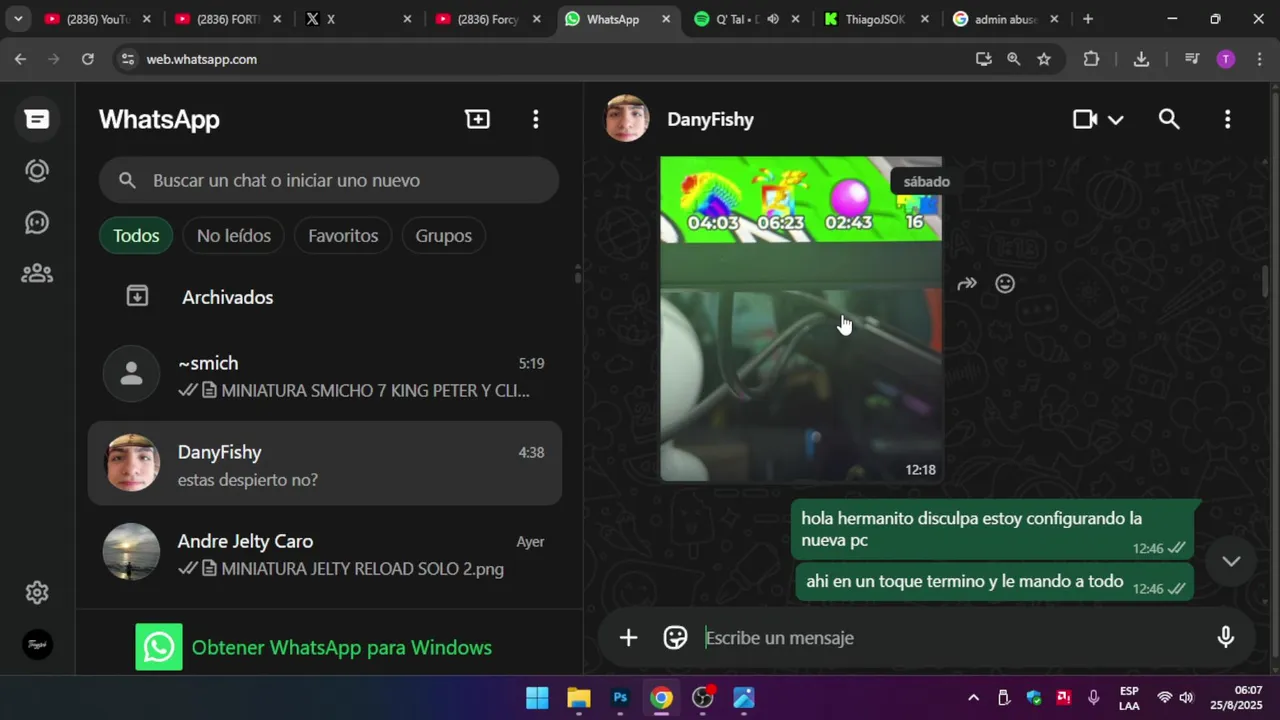The height and width of the screenshot is (720, 1280).
Task: Select the Favoritos filter
Action: [343, 236]
